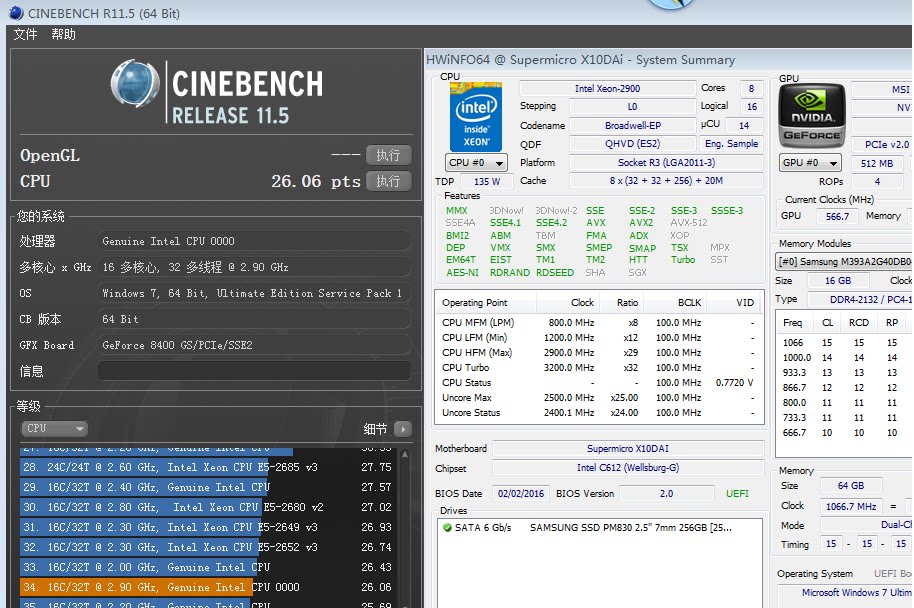Click the 135 W TDP value
This screenshot has width=914, height=608.
pos(487,181)
